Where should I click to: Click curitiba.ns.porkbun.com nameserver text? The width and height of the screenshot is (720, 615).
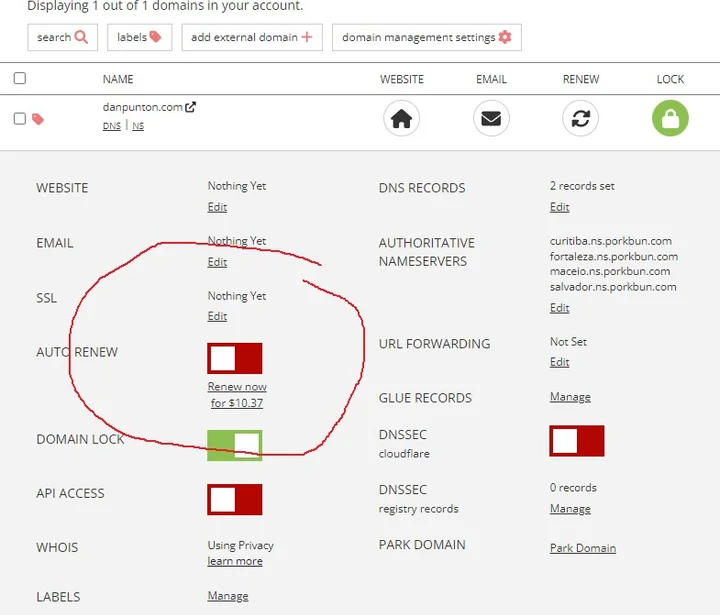click(x=611, y=241)
